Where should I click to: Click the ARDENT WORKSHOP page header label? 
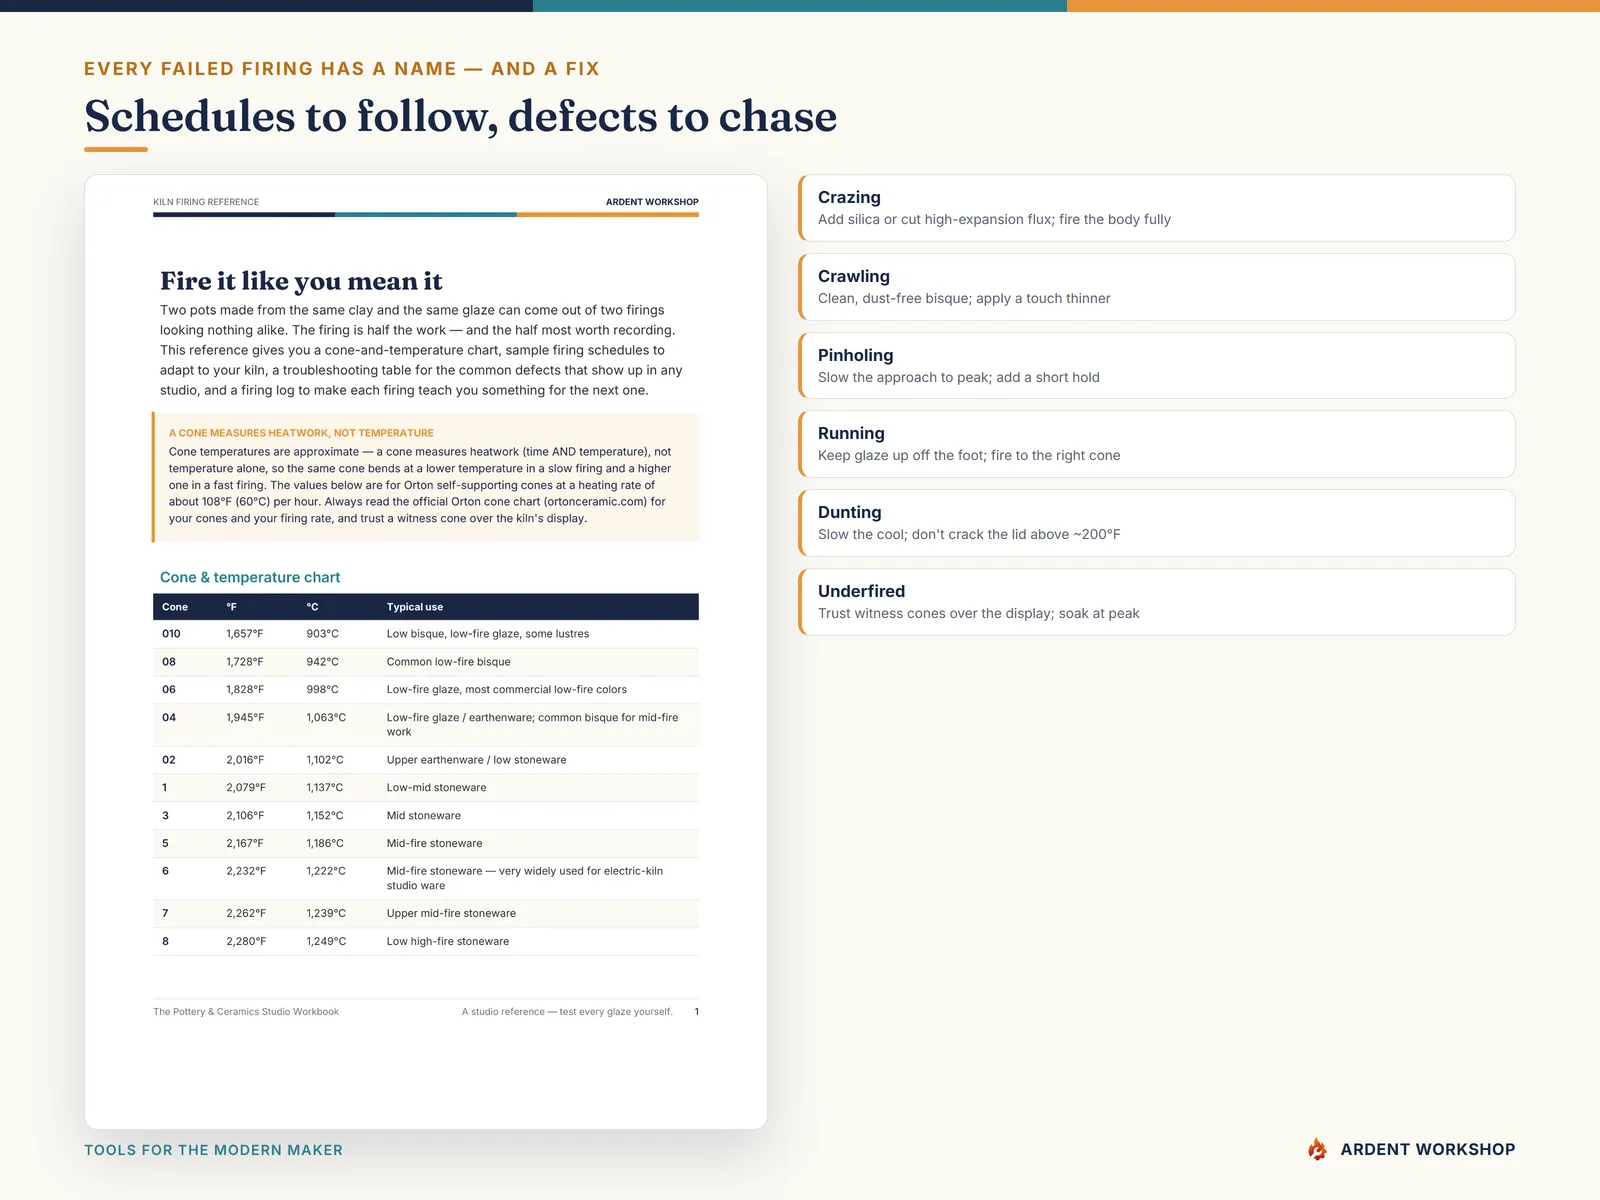pos(652,202)
